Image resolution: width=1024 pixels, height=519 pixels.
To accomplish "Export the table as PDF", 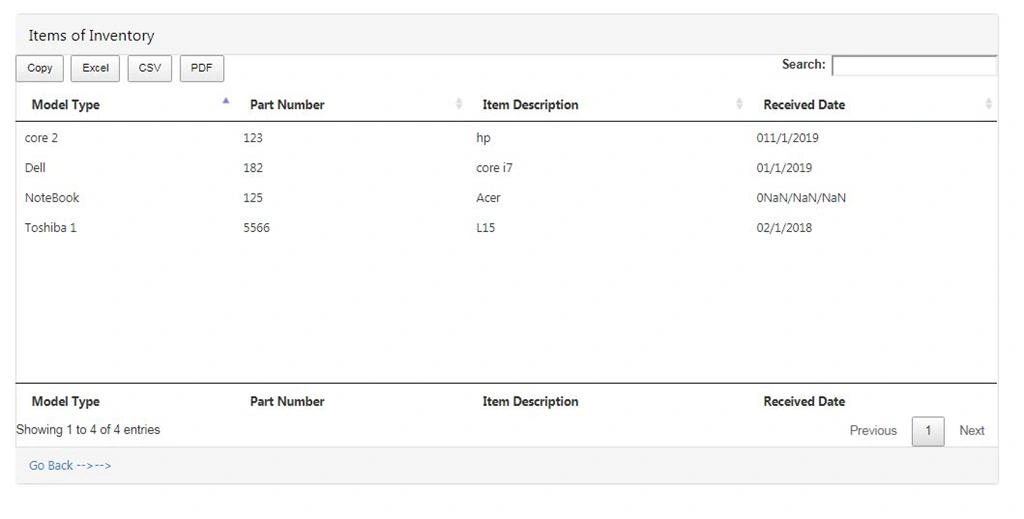I will (202, 69).
